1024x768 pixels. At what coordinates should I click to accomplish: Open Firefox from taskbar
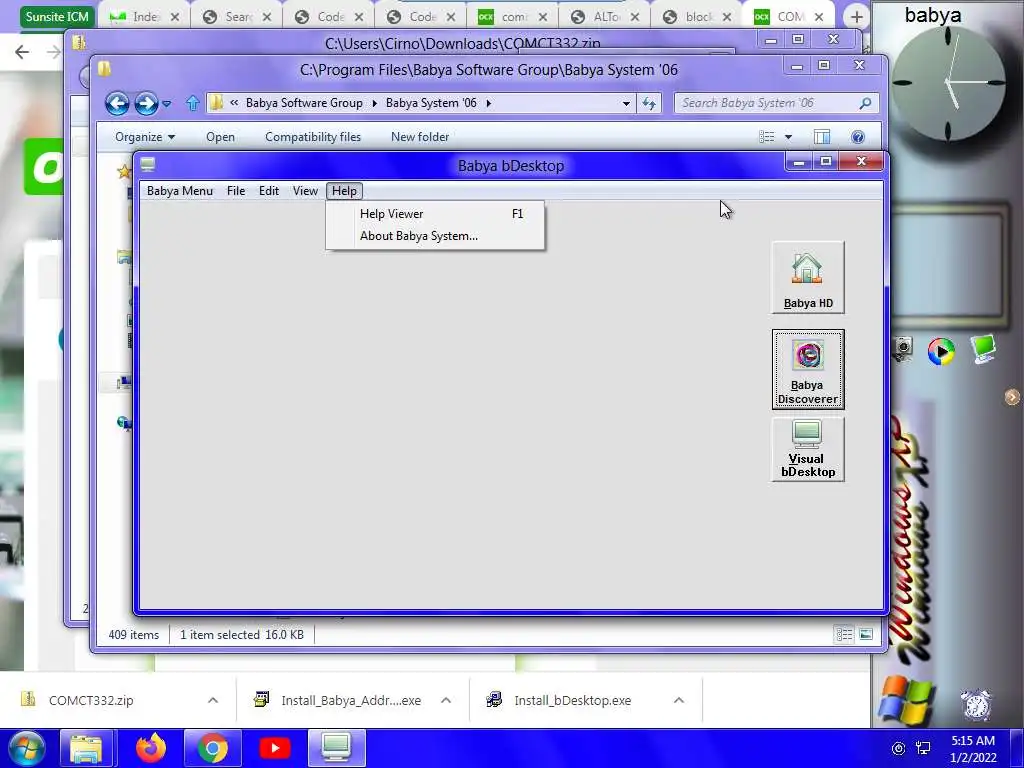click(x=151, y=748)
